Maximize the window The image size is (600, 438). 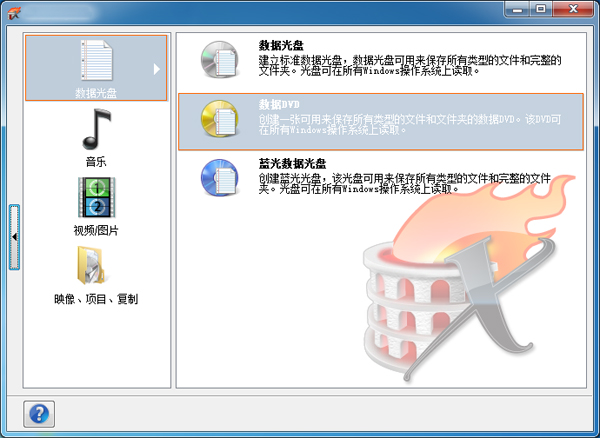click(541, 9)
